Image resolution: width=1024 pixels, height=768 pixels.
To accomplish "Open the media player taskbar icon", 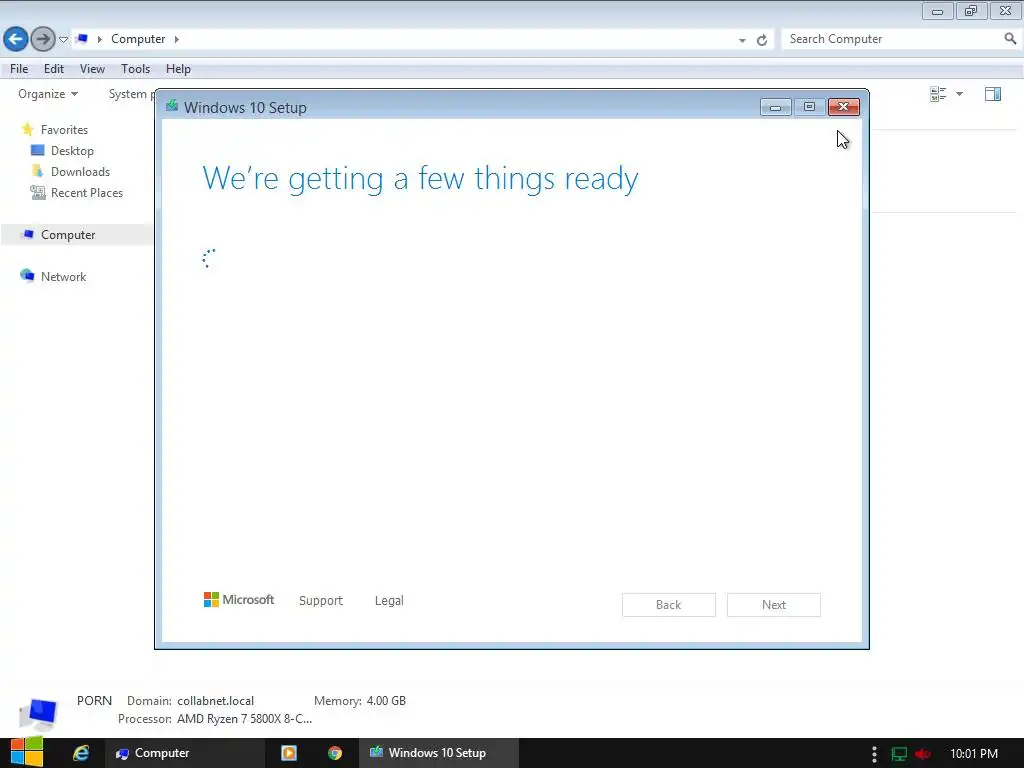I will [x=289, y=753].
